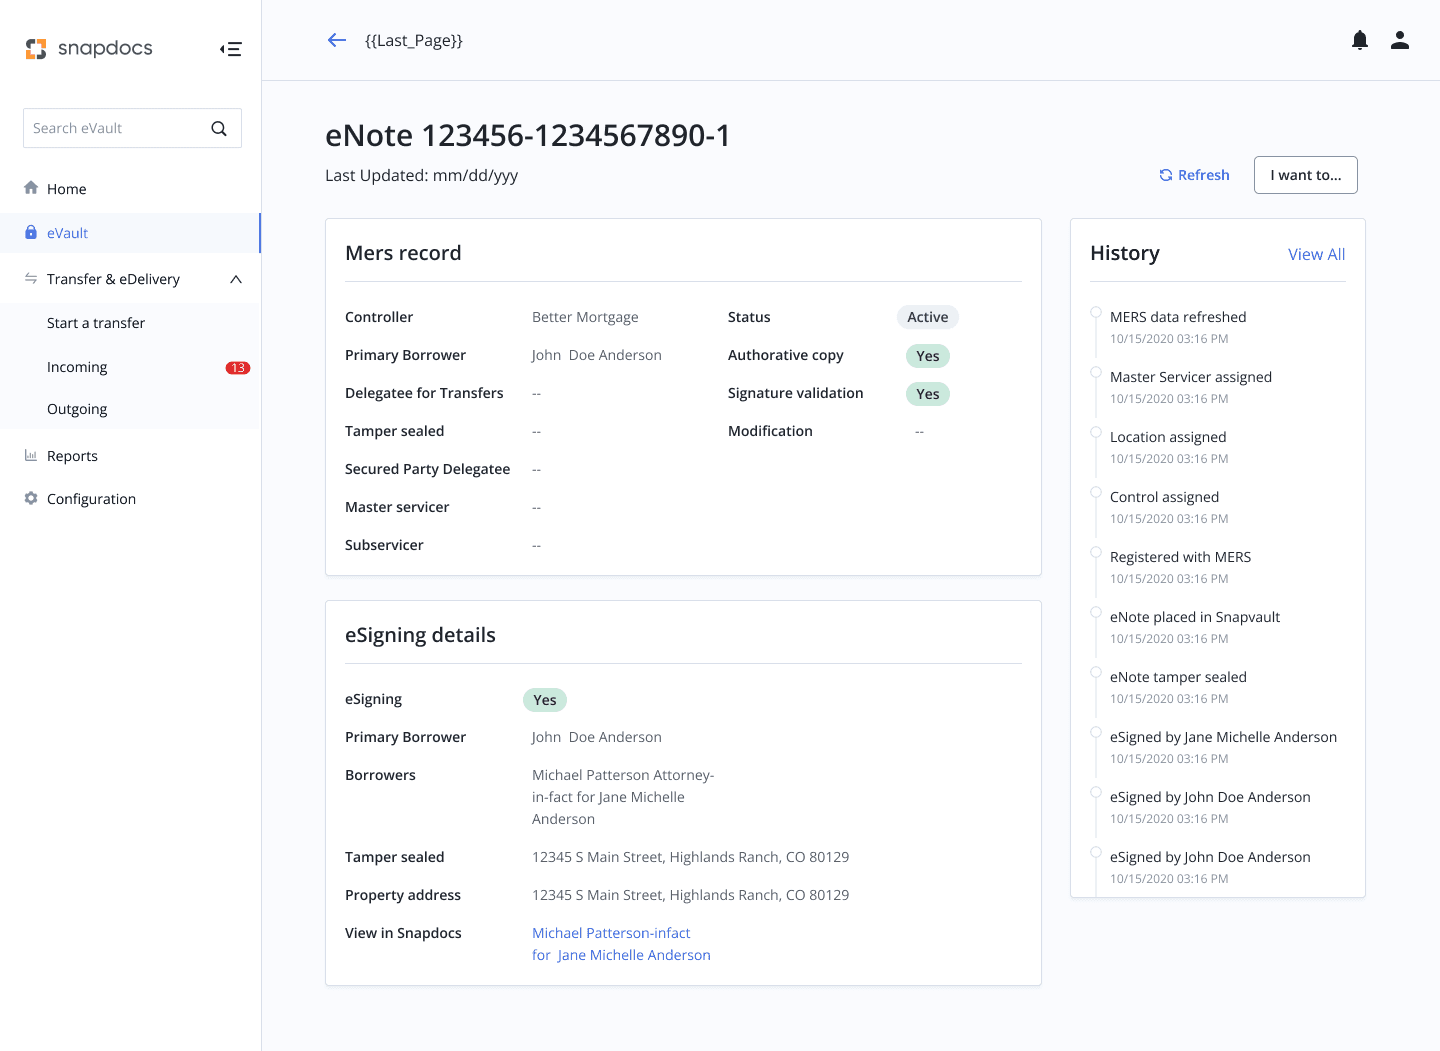Click timeline dot for MERS data refreshed
The image size is (1440, 1051).
1096,312
